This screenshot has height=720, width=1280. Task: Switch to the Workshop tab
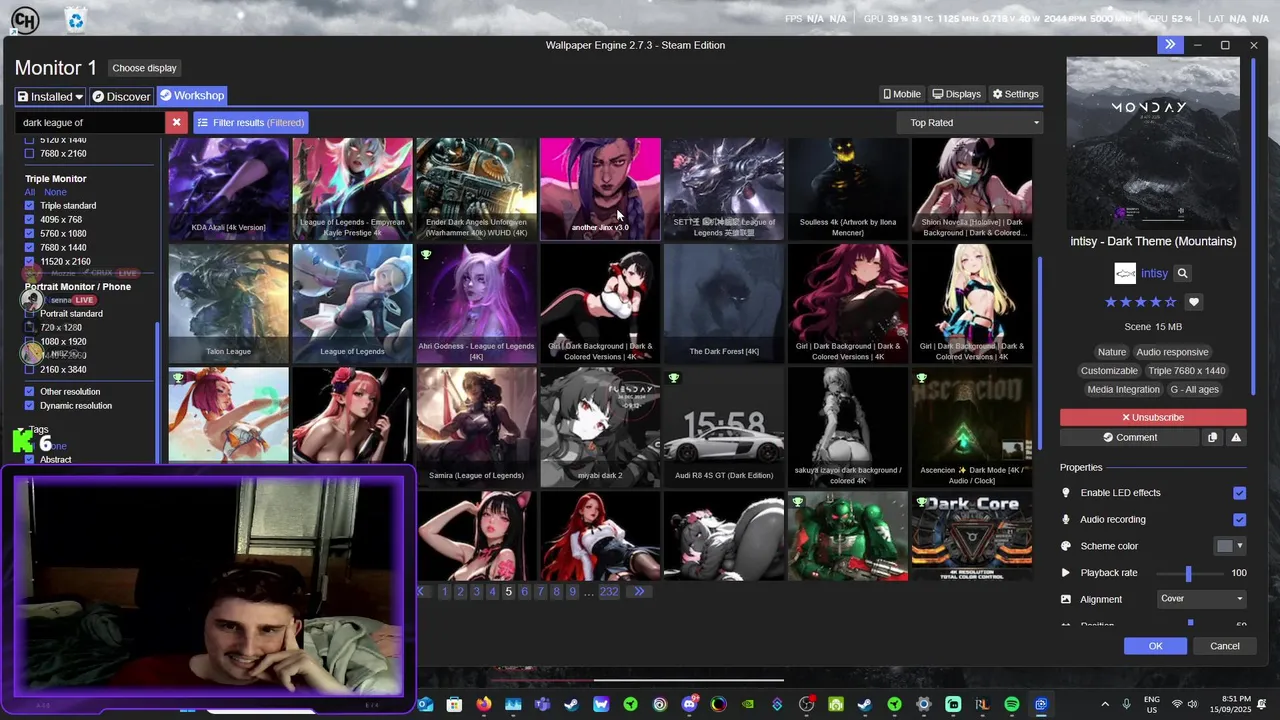191,96
